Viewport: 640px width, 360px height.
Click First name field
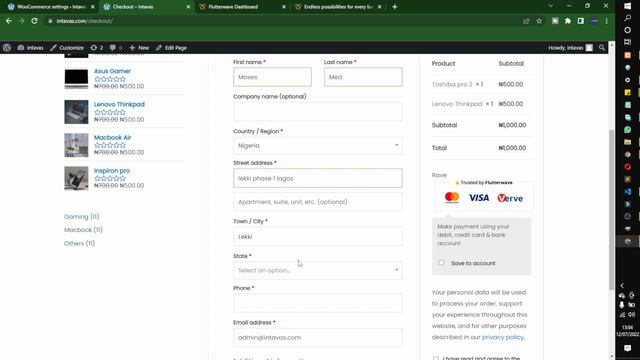tap(272, 77)
